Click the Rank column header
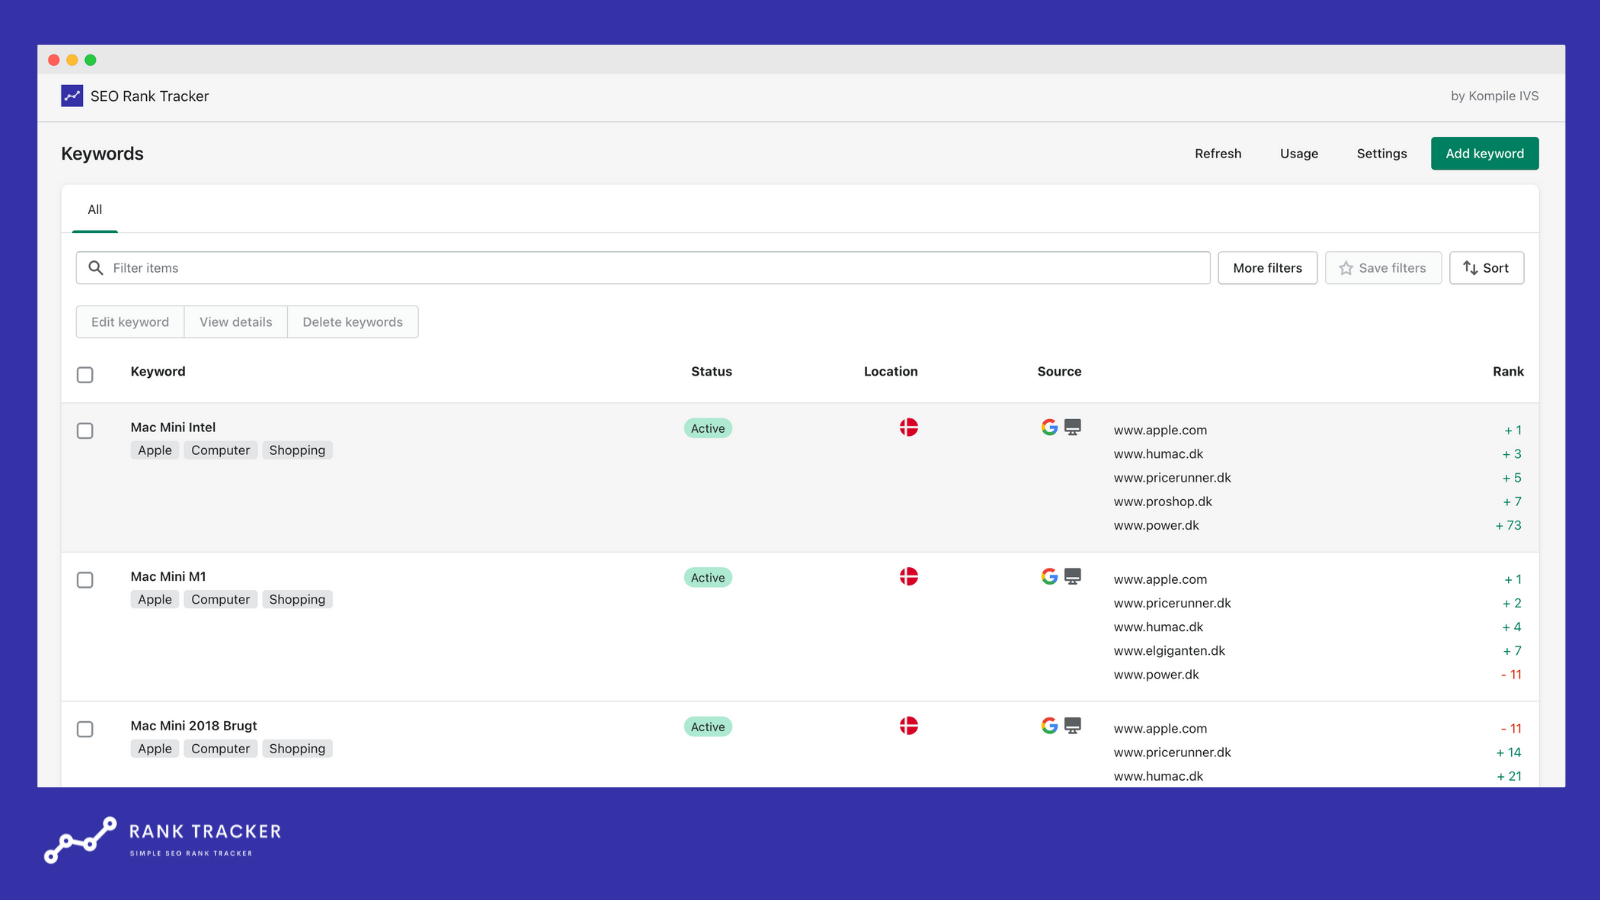 (x=1508, y=371)
